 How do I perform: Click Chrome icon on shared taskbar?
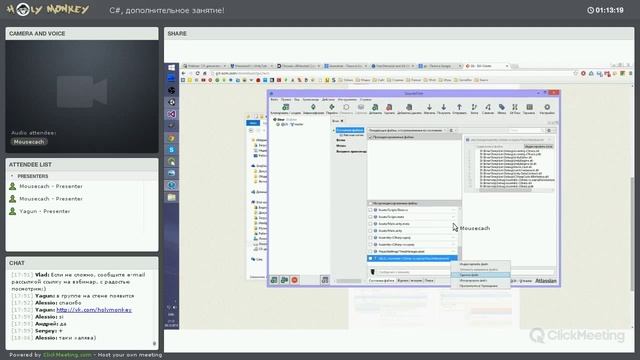[171, 138]
